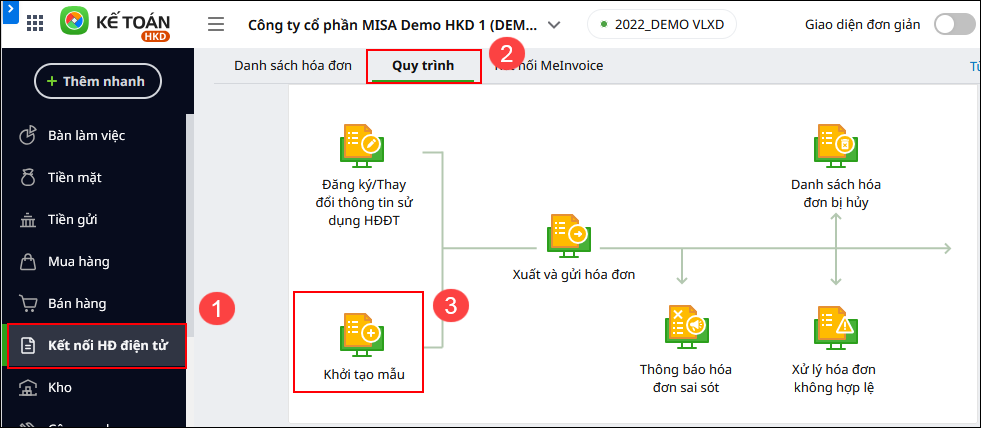Open the Khởi tạo mẫu icon
The height and width of the screenshot is (428, 981).
pyautogui.click(x=362, y=335)
